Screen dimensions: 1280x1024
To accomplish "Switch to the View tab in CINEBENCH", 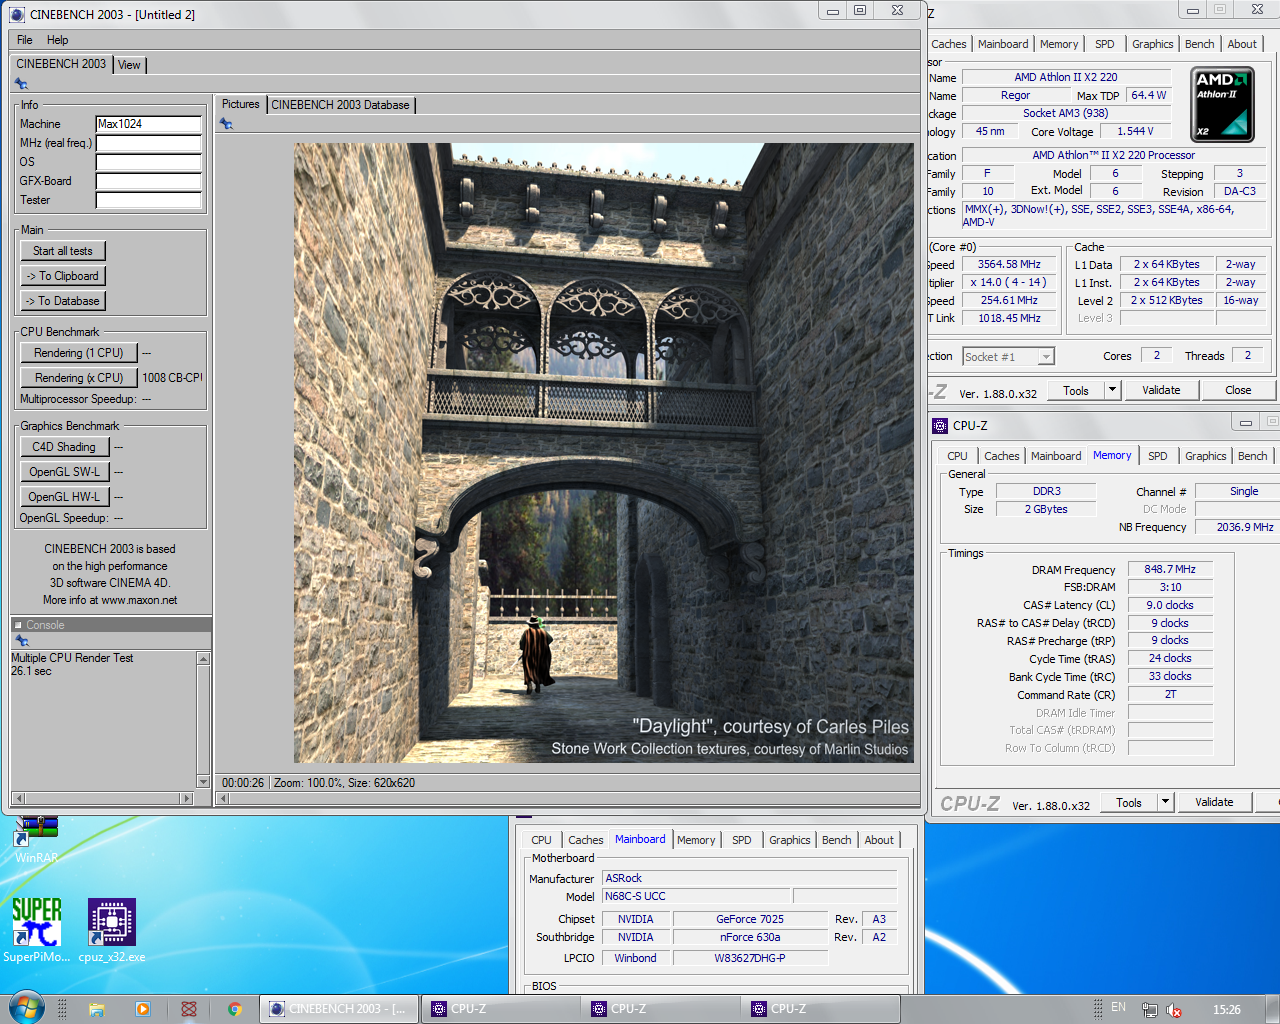I will [x=129, y=65].
